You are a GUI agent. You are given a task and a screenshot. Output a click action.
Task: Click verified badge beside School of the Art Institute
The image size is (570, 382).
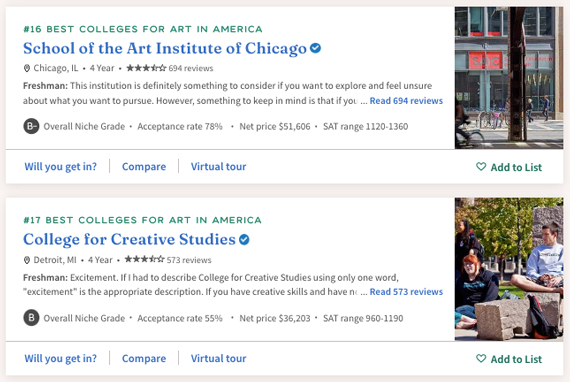[316, 48]
